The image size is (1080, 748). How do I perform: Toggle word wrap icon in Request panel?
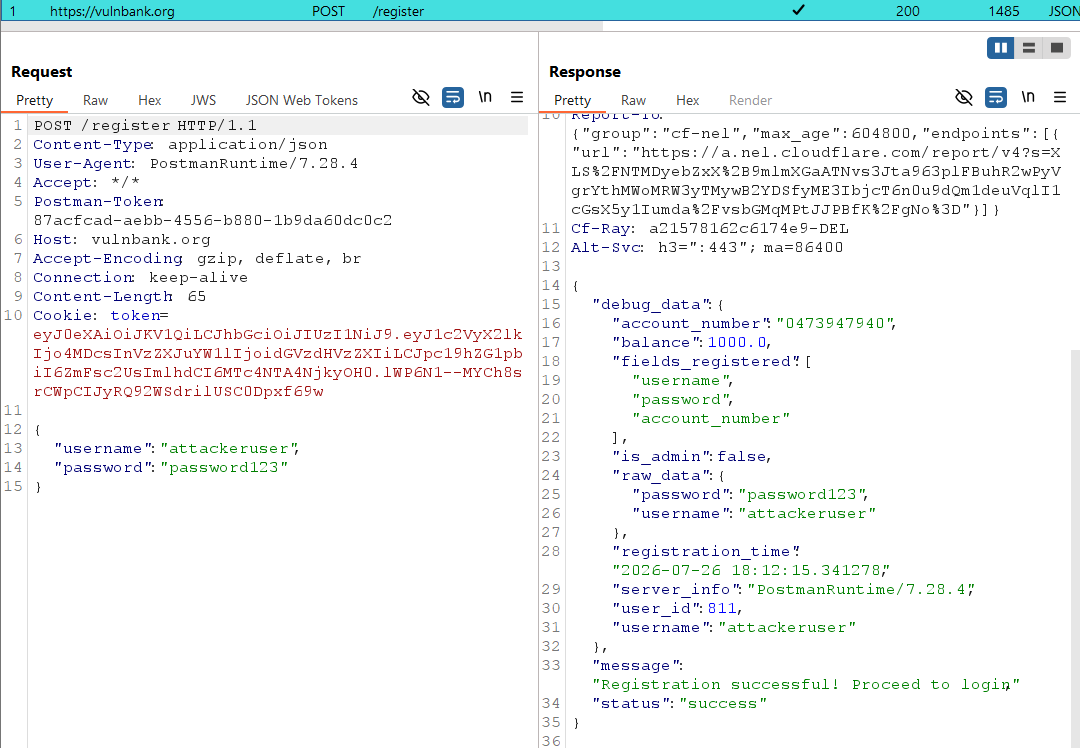(453, 97)
